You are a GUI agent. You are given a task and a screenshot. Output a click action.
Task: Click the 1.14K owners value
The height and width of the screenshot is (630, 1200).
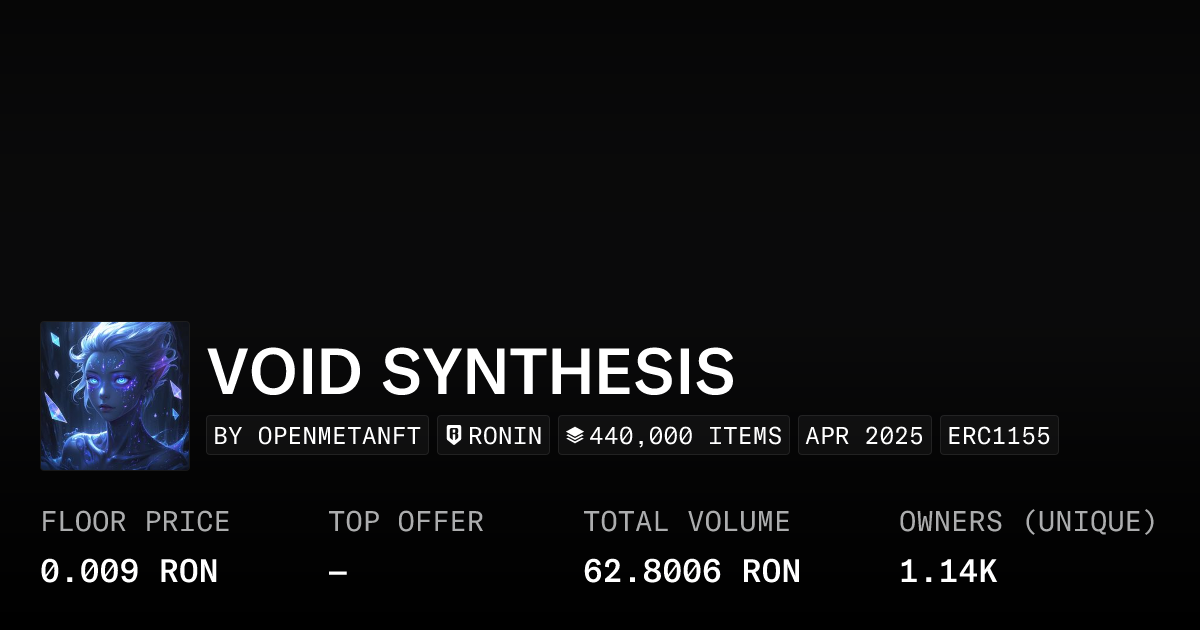(947, 572)
